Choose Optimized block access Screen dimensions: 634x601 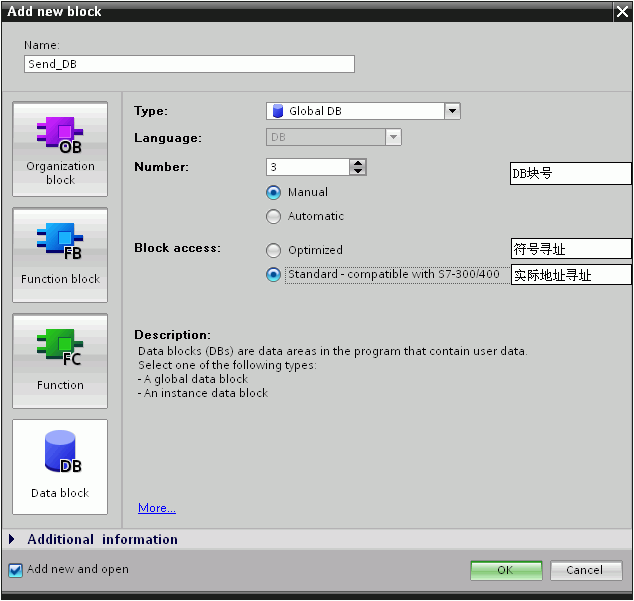[273, 250]
